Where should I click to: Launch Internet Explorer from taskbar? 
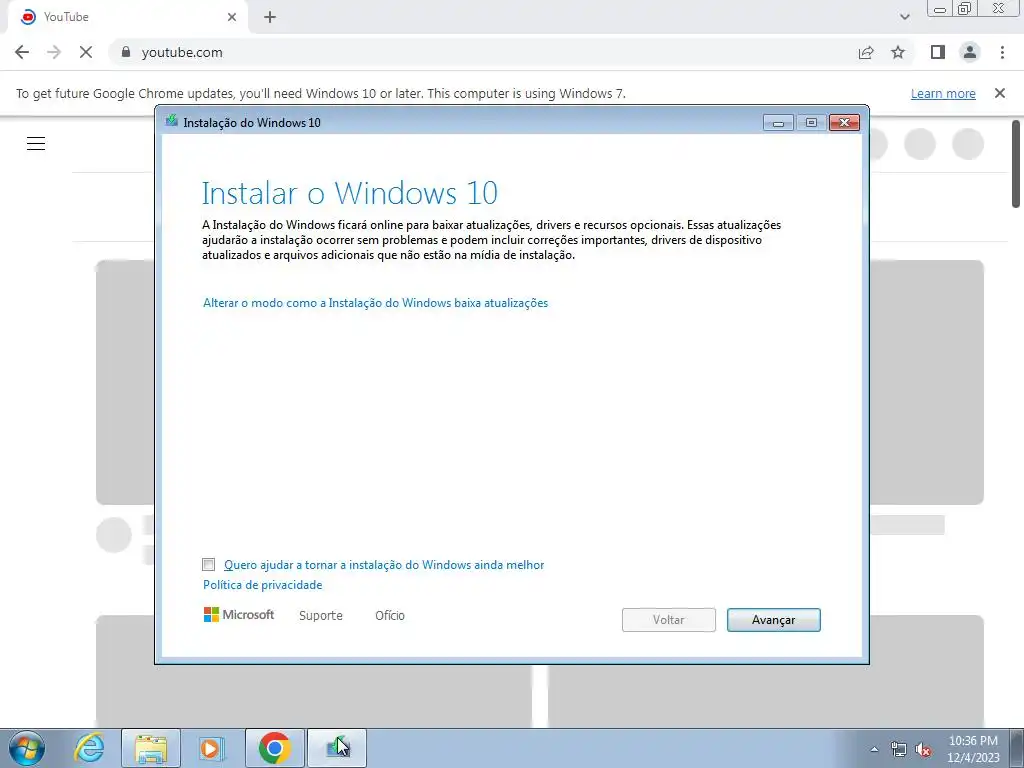coord(89,748)
